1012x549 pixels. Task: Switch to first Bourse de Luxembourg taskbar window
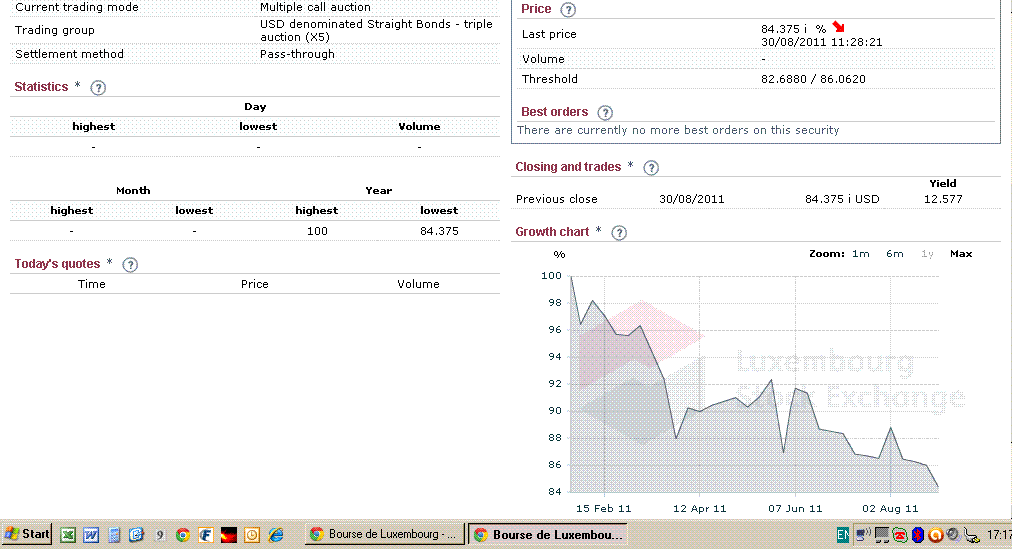tap(383, 535)
